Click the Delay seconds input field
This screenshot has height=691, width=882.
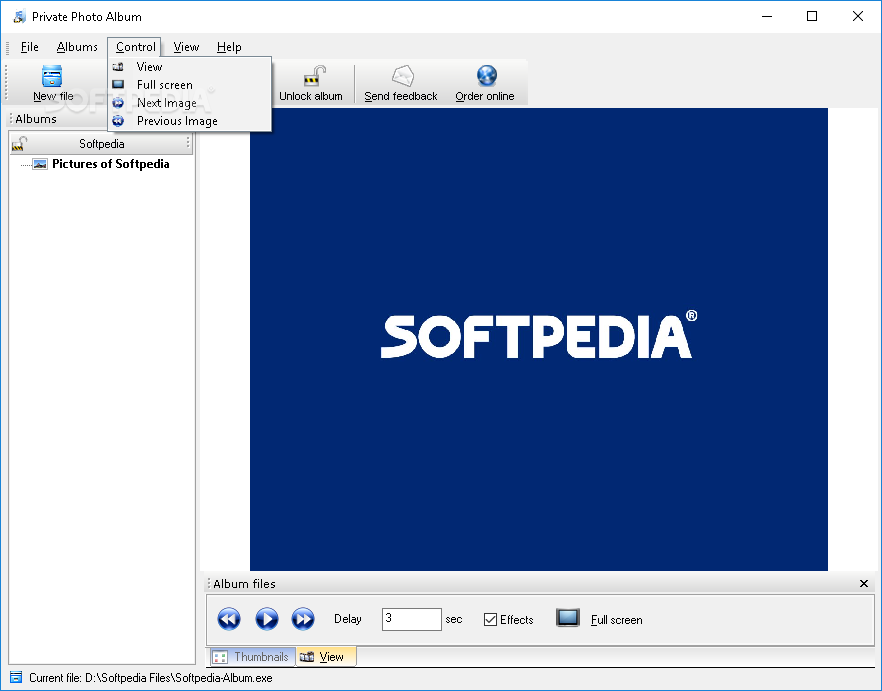pos(411,619)
